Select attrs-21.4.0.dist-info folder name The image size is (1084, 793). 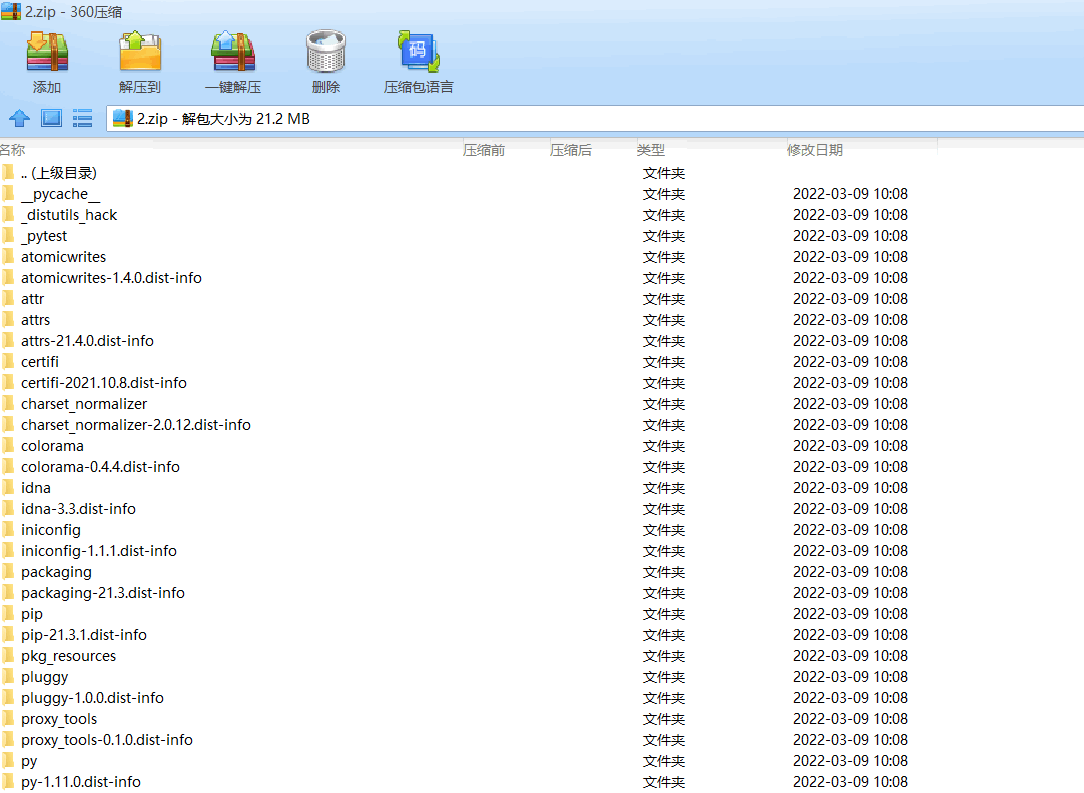[x=87, y=341]
